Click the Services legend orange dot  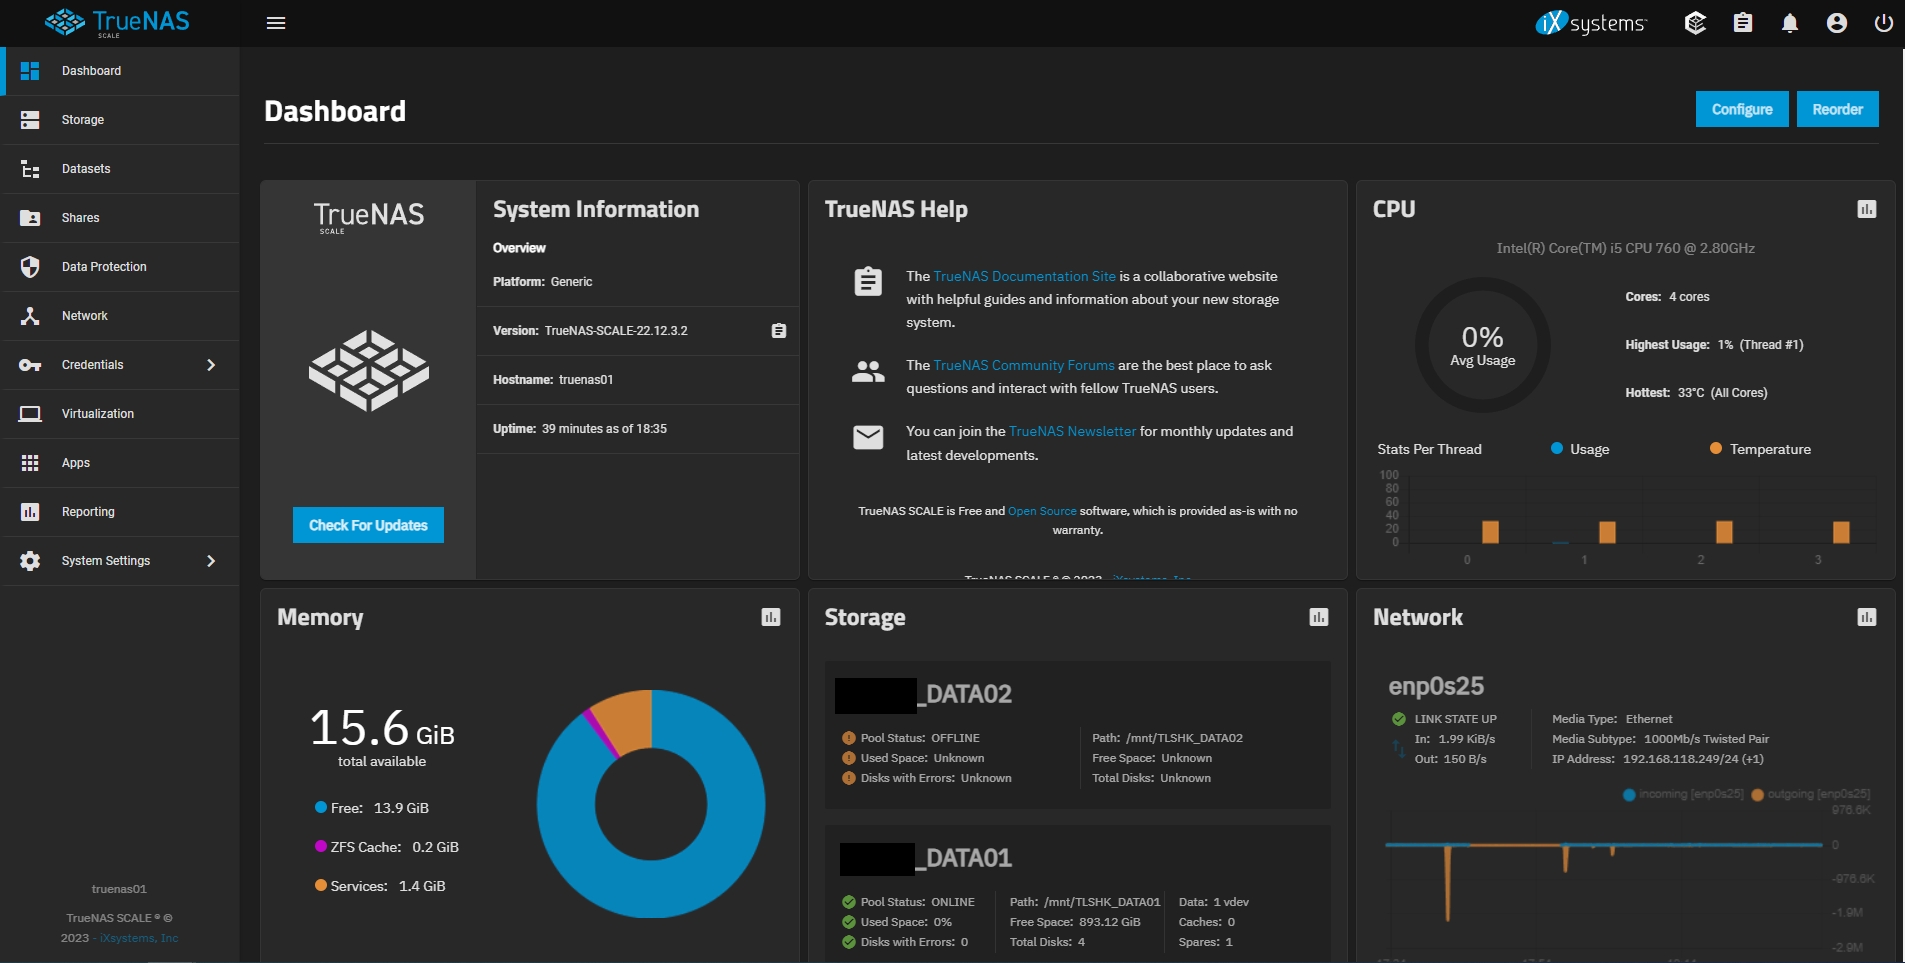pyautogui.click(x=321, y=885)
